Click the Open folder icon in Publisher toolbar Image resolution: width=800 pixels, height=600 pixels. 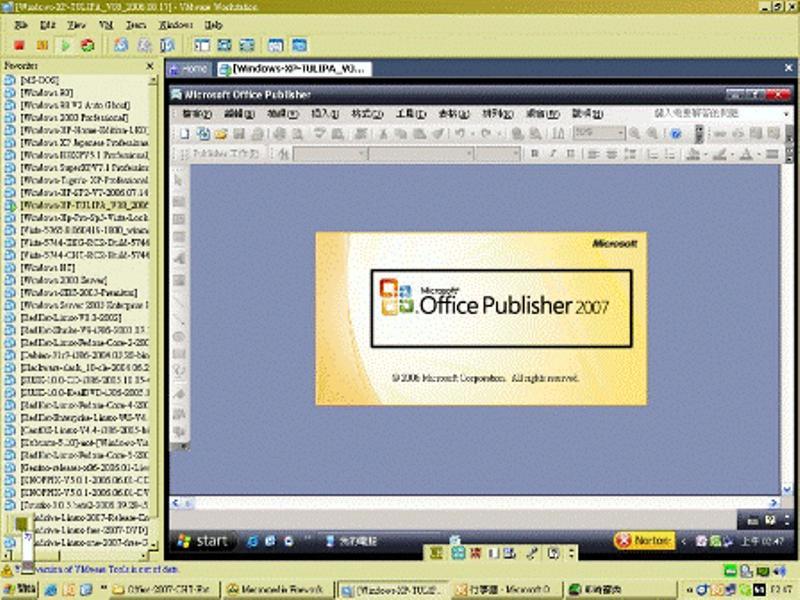tap(220, 134)
